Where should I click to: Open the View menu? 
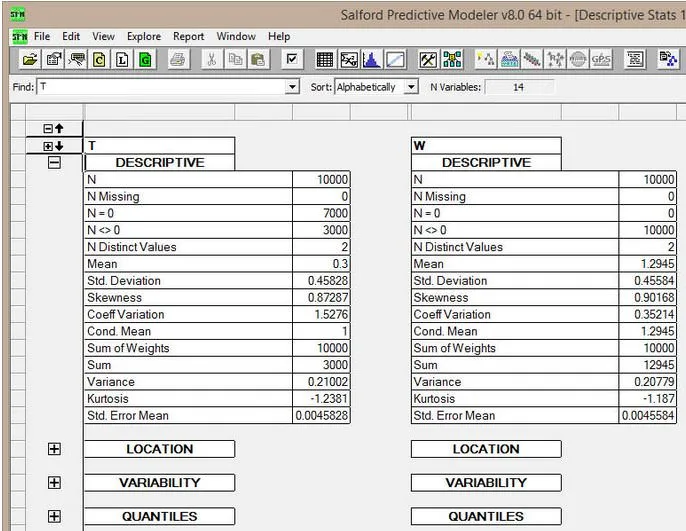point(103,37)
